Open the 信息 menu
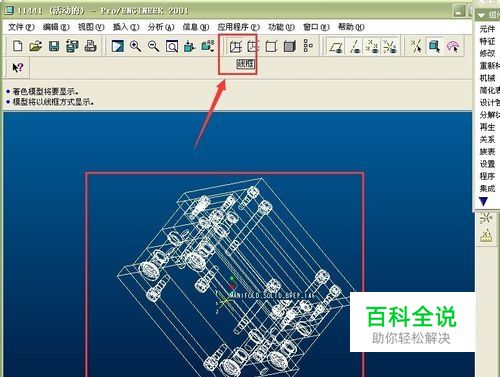Image resolution: width=500 pixels, height=377 pixels. pyautogui.click(x=196, y=27)
